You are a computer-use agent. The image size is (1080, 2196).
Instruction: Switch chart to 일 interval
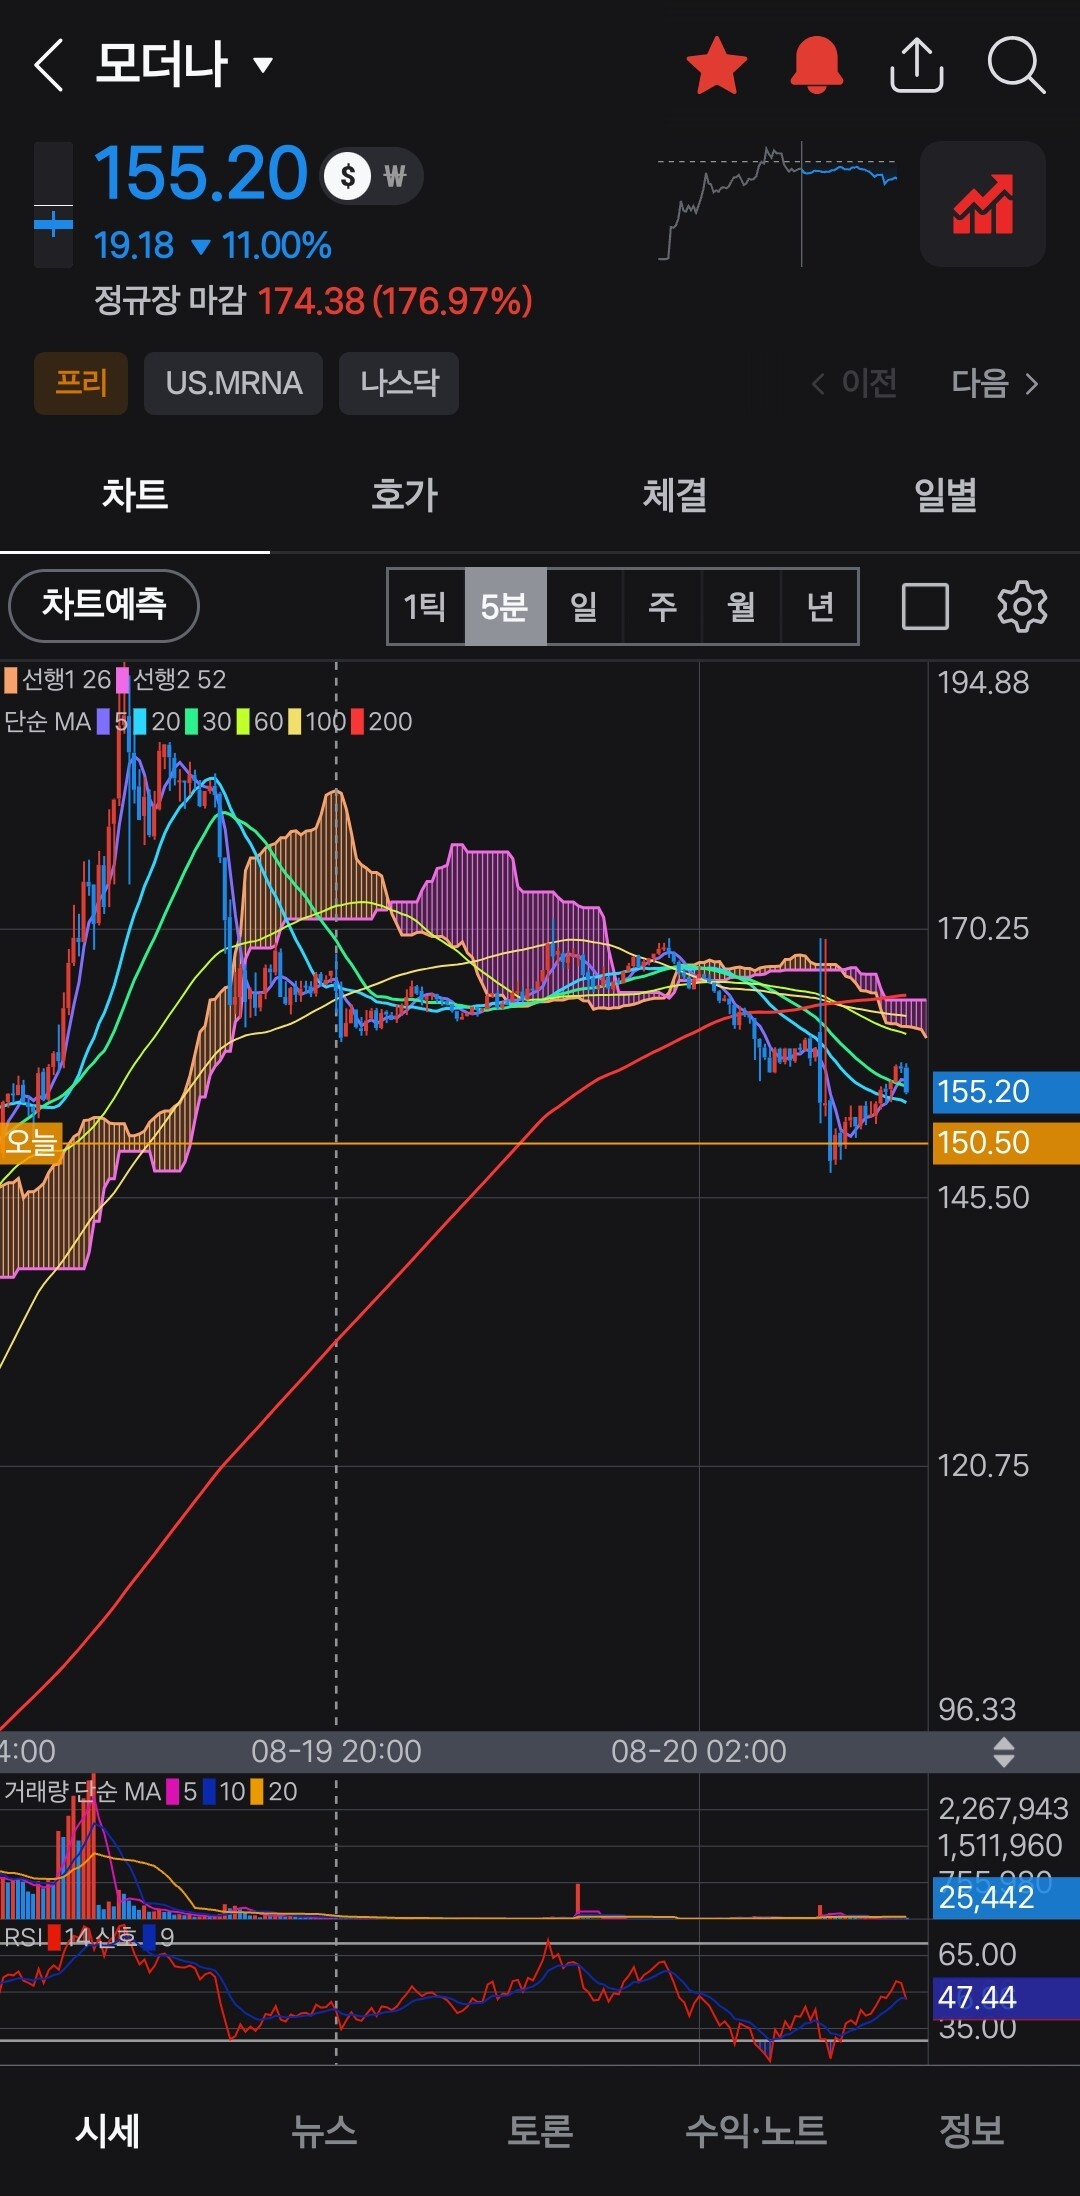pos(584,606)
